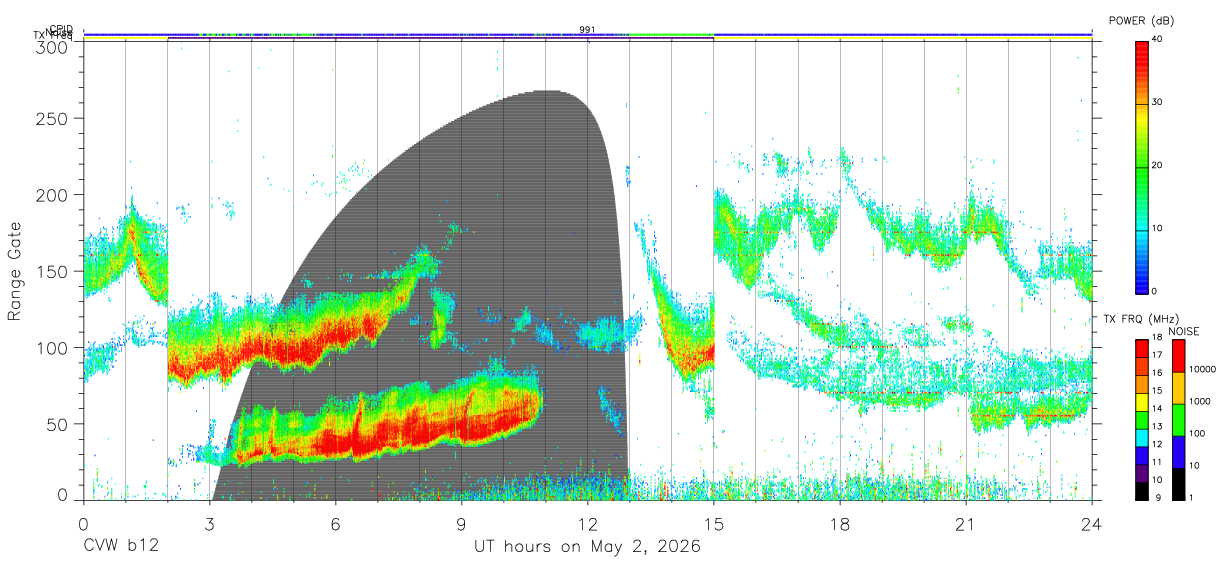Pick the black 9–10 MHz TX frequency swatch

pos(1142,489)
